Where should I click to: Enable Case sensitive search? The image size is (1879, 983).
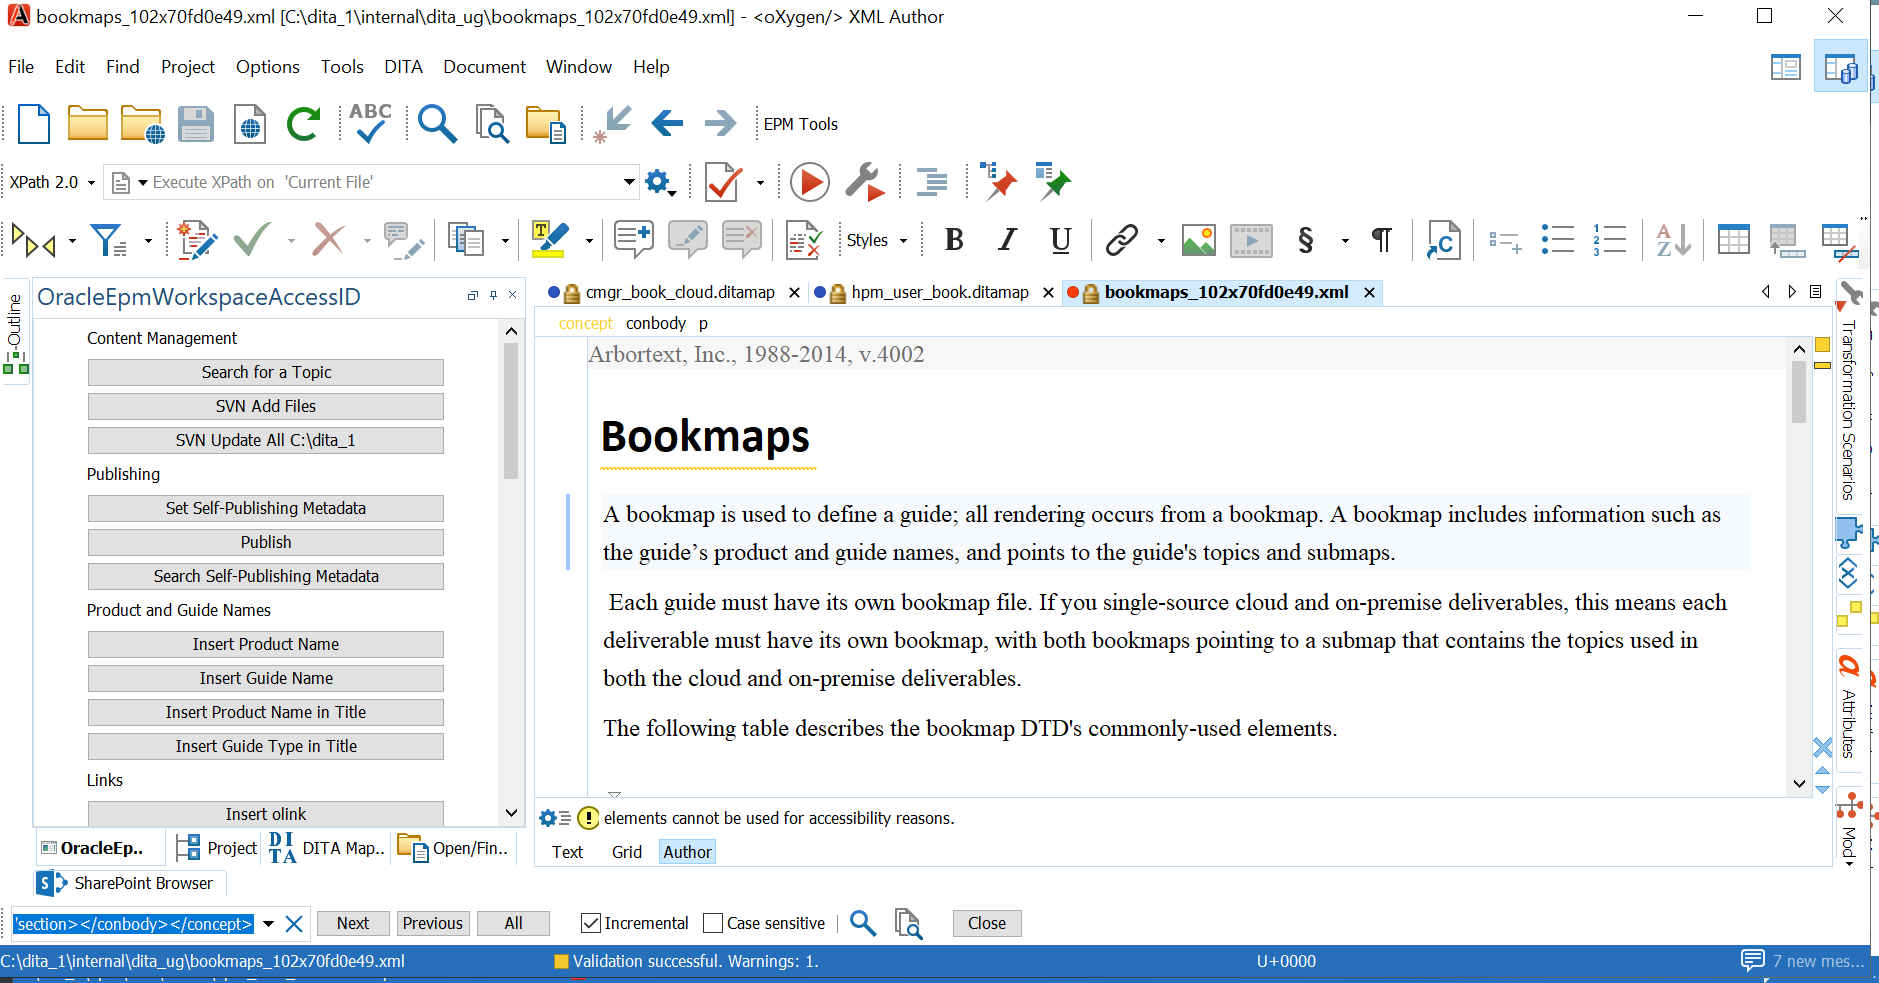713,923
